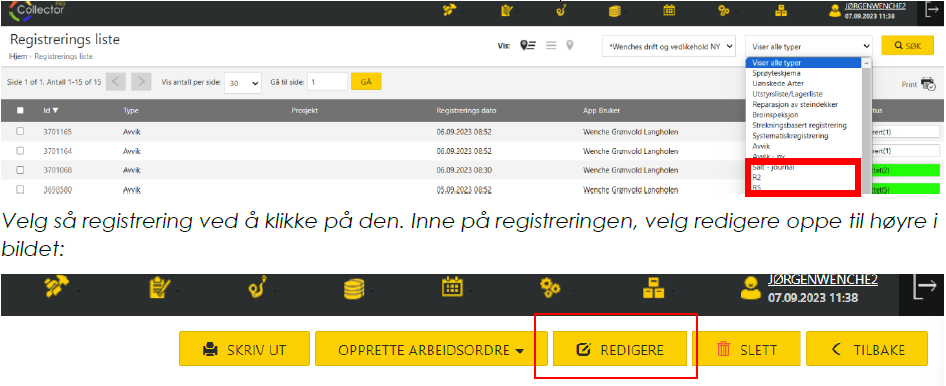Toggle select-all checkbox in table header
This screenshot has width=946, height=386.
point(21,110)
